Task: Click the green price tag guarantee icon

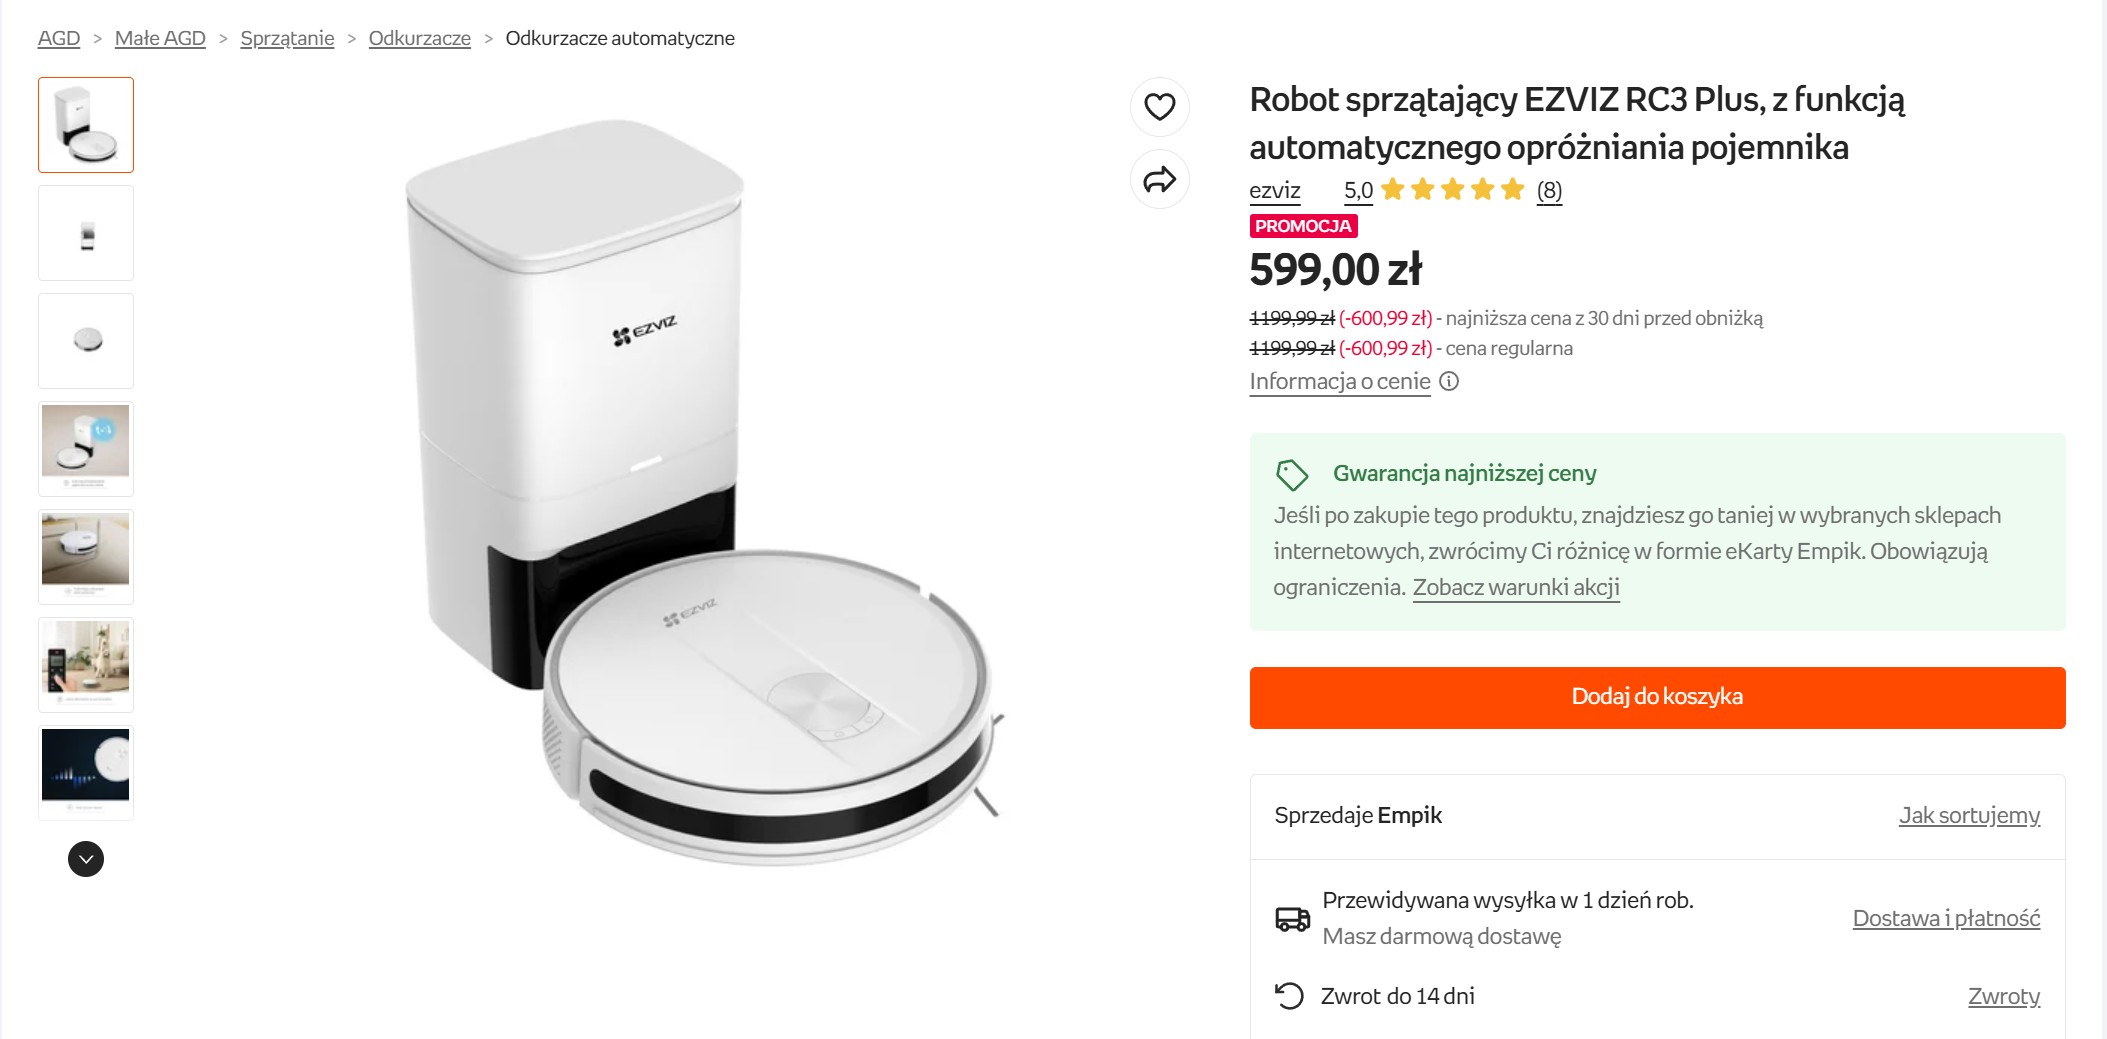Action: point(1292,474)
